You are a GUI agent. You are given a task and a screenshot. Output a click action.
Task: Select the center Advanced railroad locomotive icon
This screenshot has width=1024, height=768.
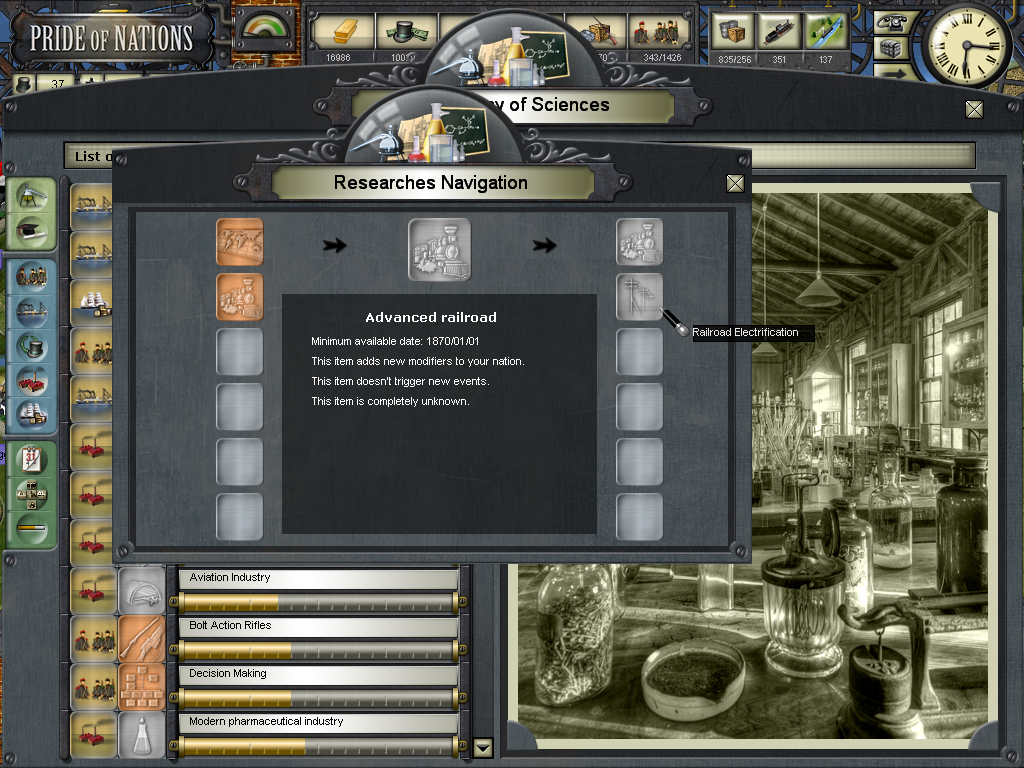(439, 249)
